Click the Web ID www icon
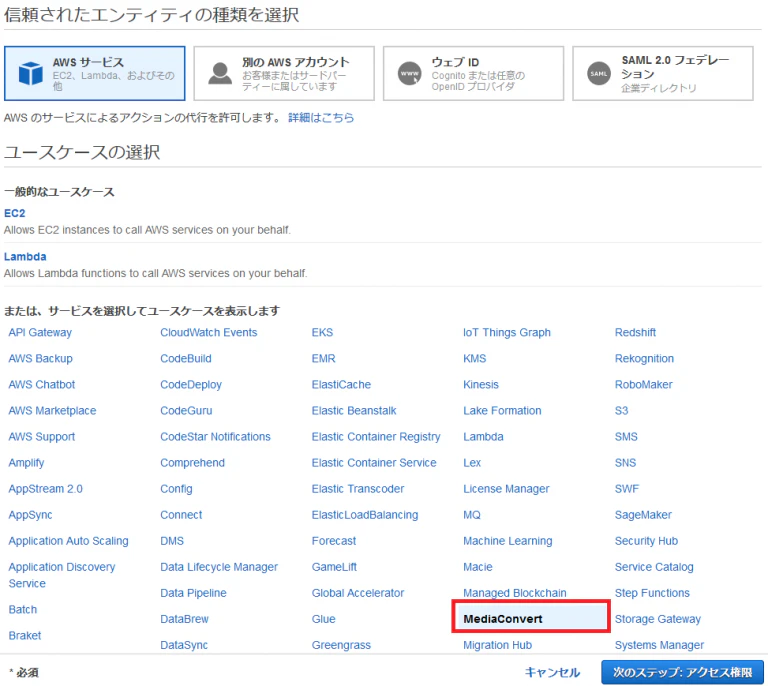Image resolution: width=768 pixels, height=686 pixels. [409, 73]
